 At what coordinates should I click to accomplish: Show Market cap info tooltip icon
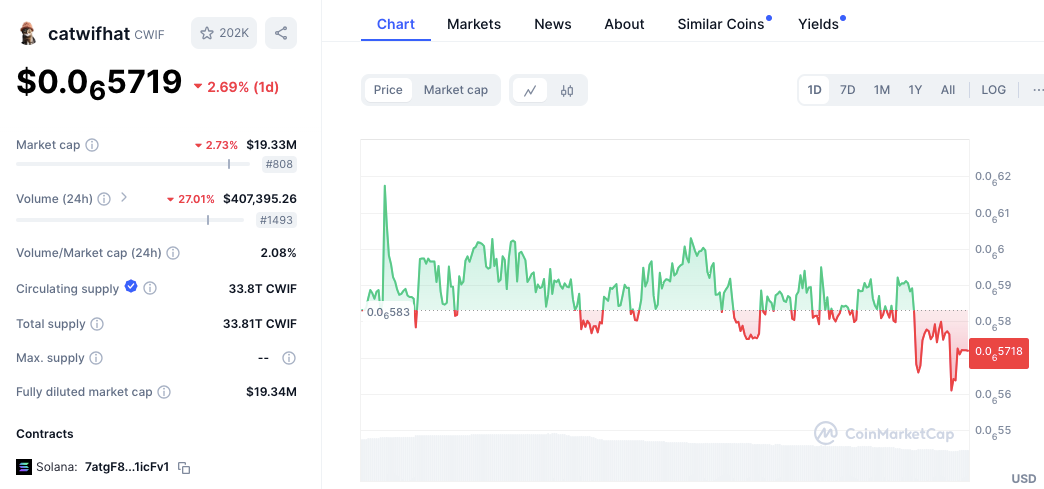(x=93, y=145)
